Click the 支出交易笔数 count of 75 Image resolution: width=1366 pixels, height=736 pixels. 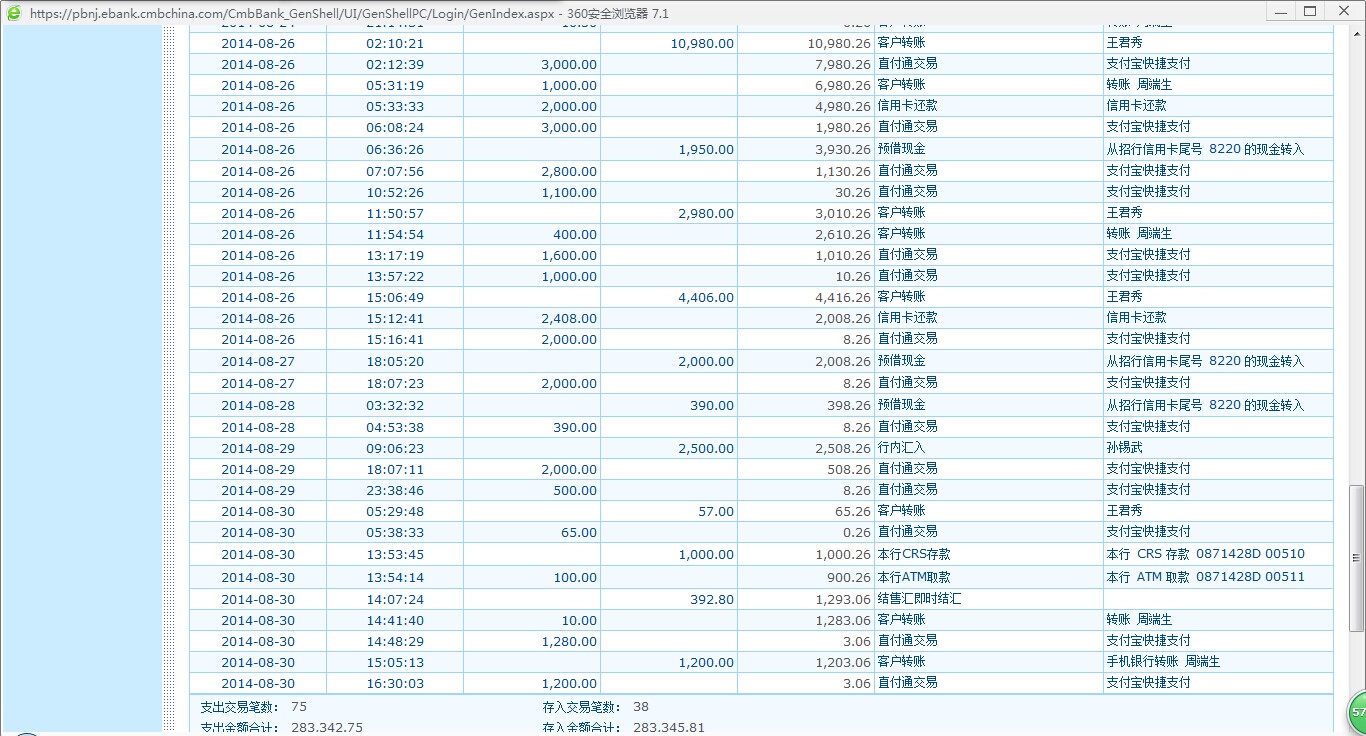coord(299,707)
